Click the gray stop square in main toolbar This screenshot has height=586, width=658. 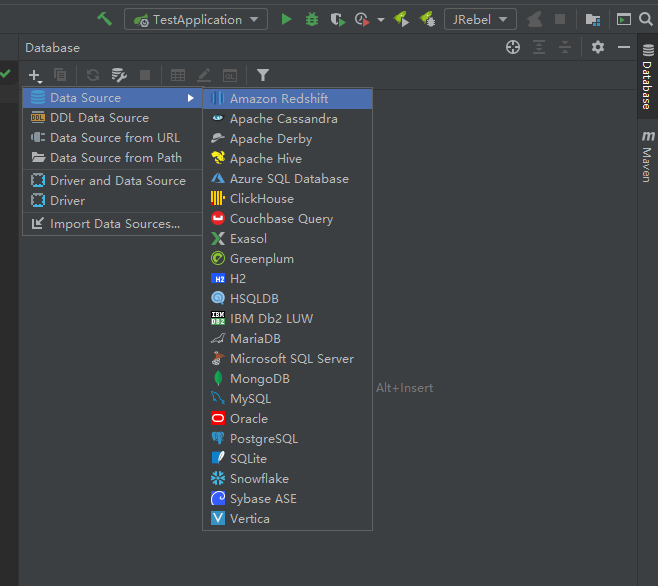coord(560,19)
